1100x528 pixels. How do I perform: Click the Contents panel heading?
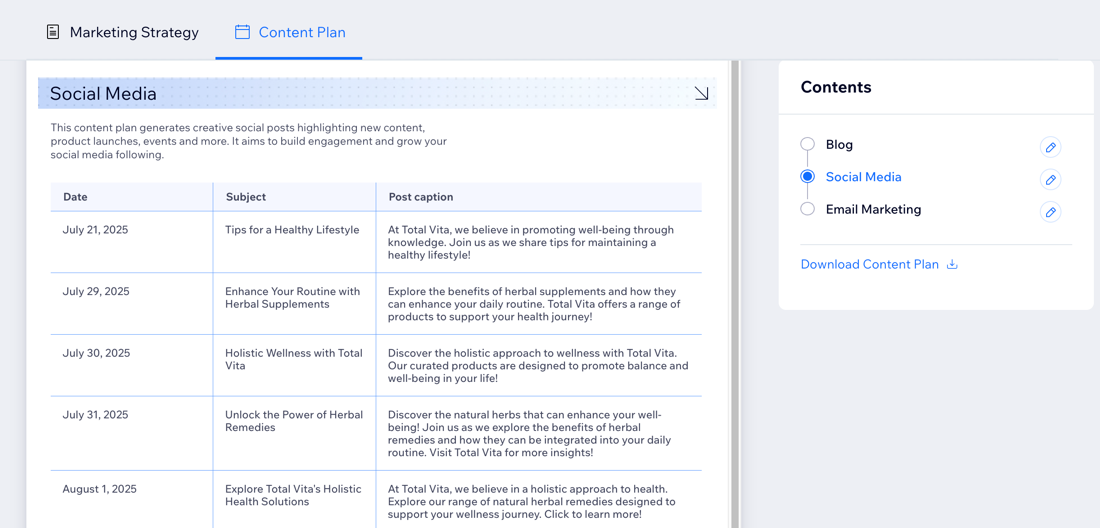tap(836, 87)
